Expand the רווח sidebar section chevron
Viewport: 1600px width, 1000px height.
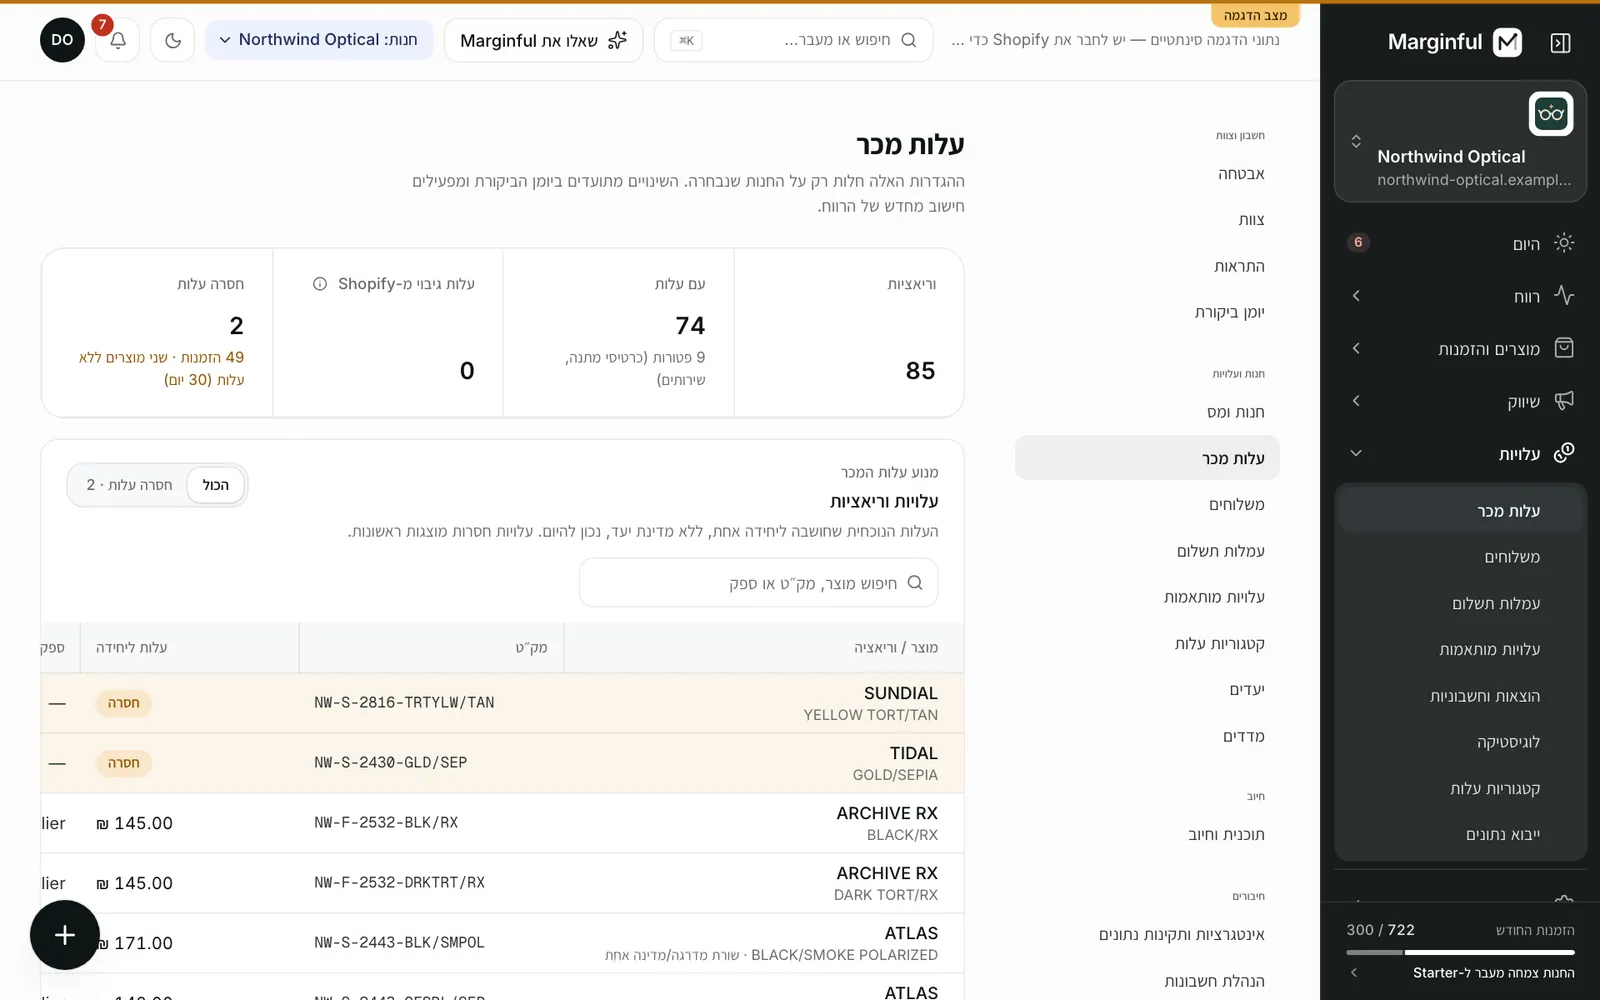click(x=1356, y=296)
